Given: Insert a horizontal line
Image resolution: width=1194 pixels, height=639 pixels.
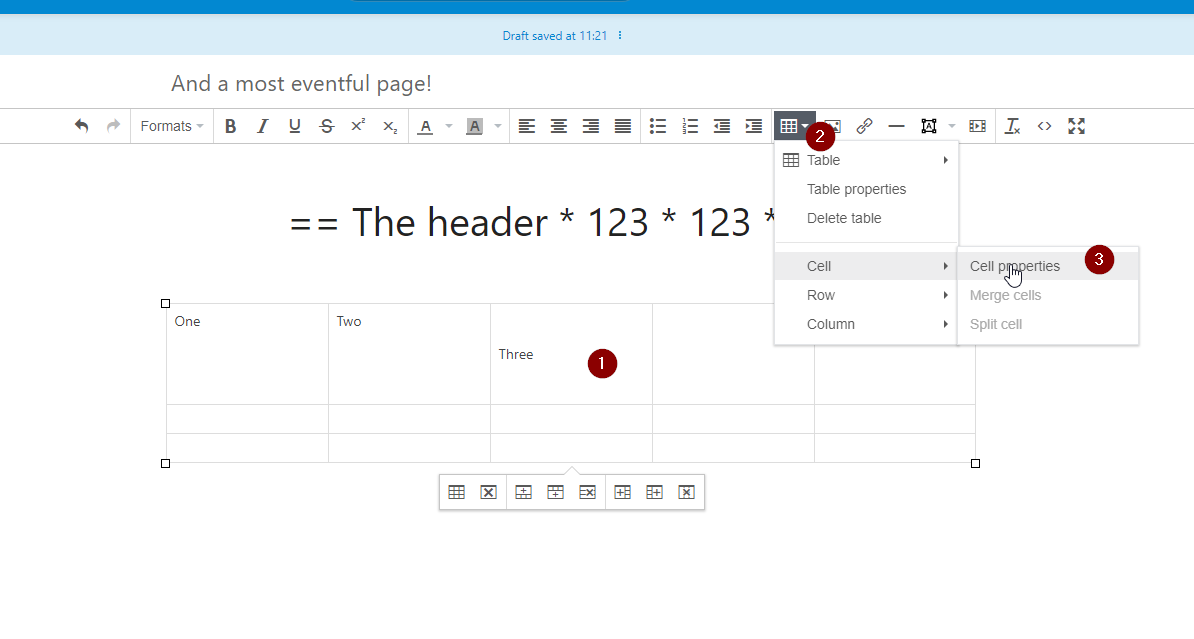Looking at the screenshot, I should pyautogui.click(x=896, y=125).
